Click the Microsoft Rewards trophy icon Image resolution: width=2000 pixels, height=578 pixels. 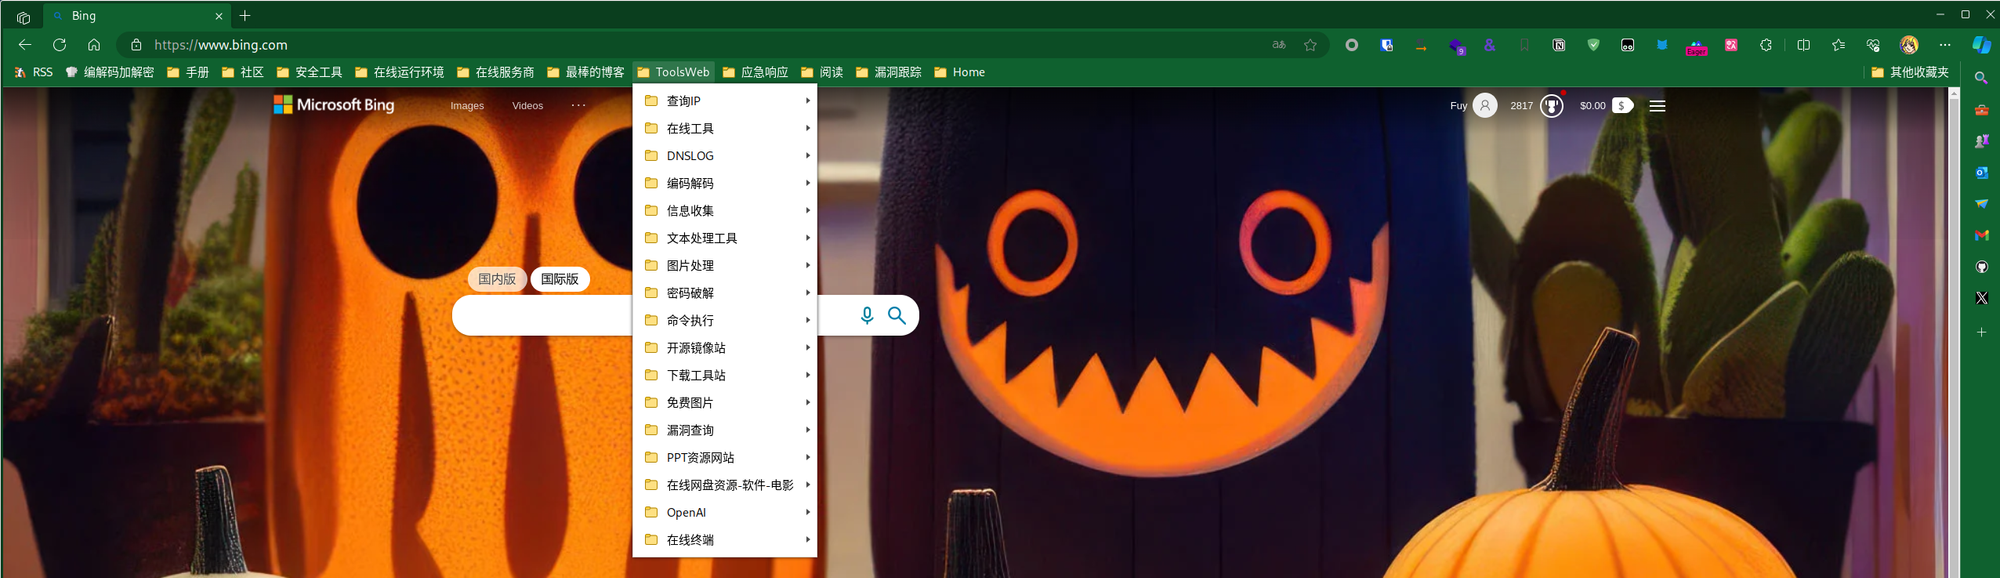point(1551,106)
